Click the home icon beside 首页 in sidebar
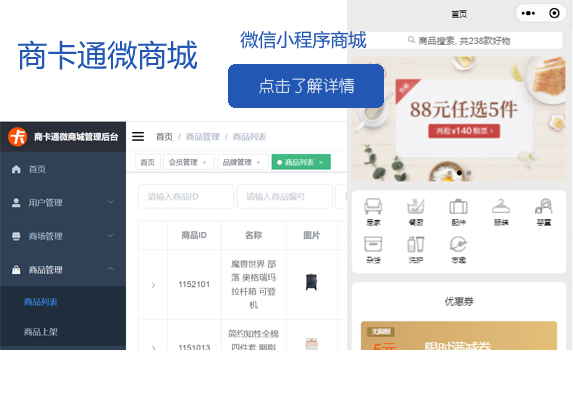This screenshot has width=573, height=405. (16, 169)
